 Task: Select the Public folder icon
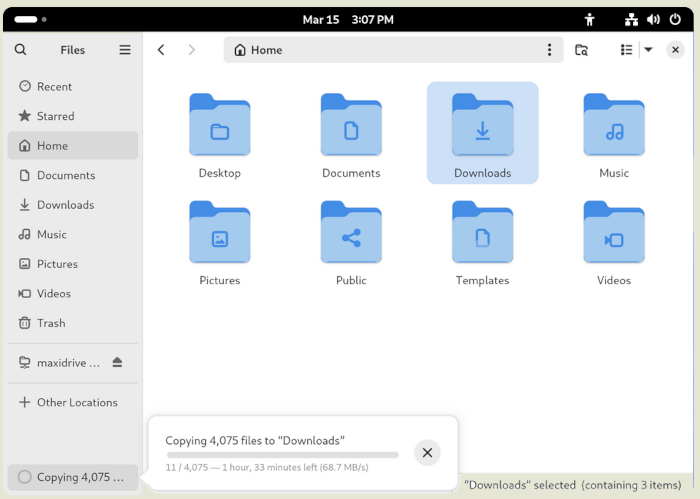click(x=351, y=233)
